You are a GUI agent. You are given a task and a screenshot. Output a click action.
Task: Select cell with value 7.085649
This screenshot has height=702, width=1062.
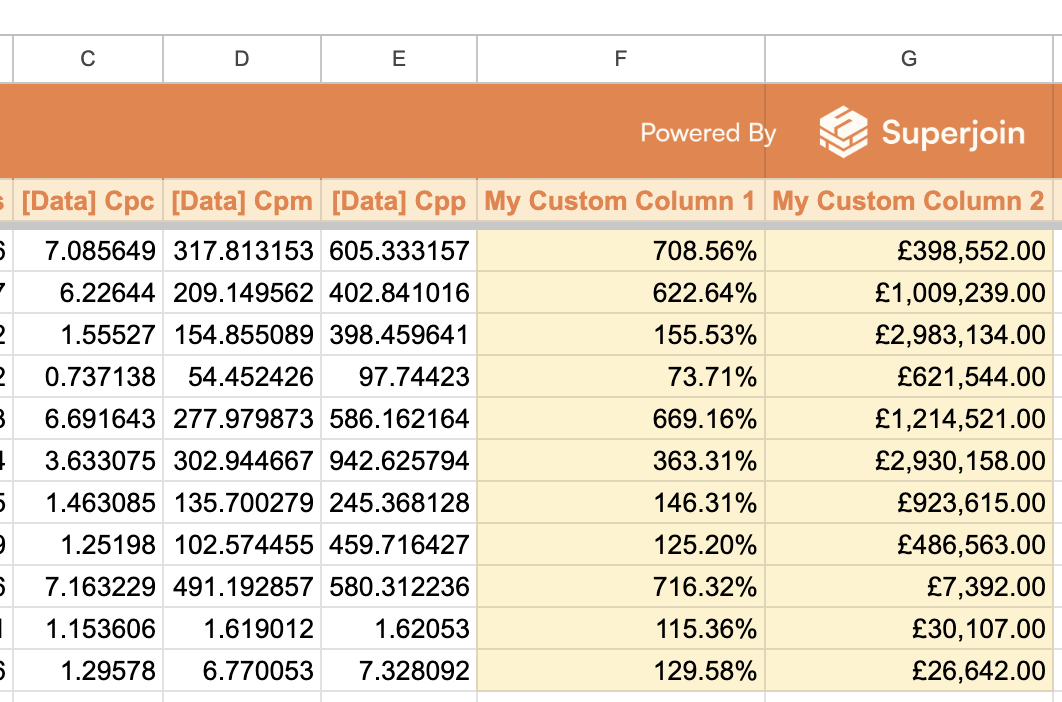point(88,251)
